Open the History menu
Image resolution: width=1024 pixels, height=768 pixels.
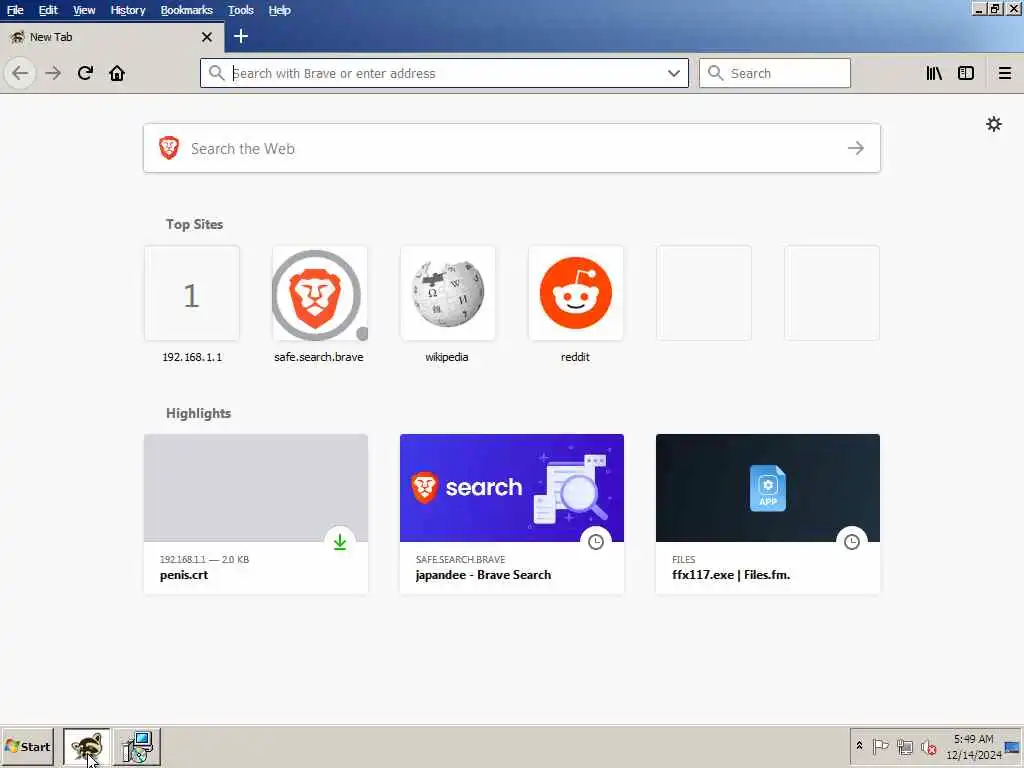[128, 10]
